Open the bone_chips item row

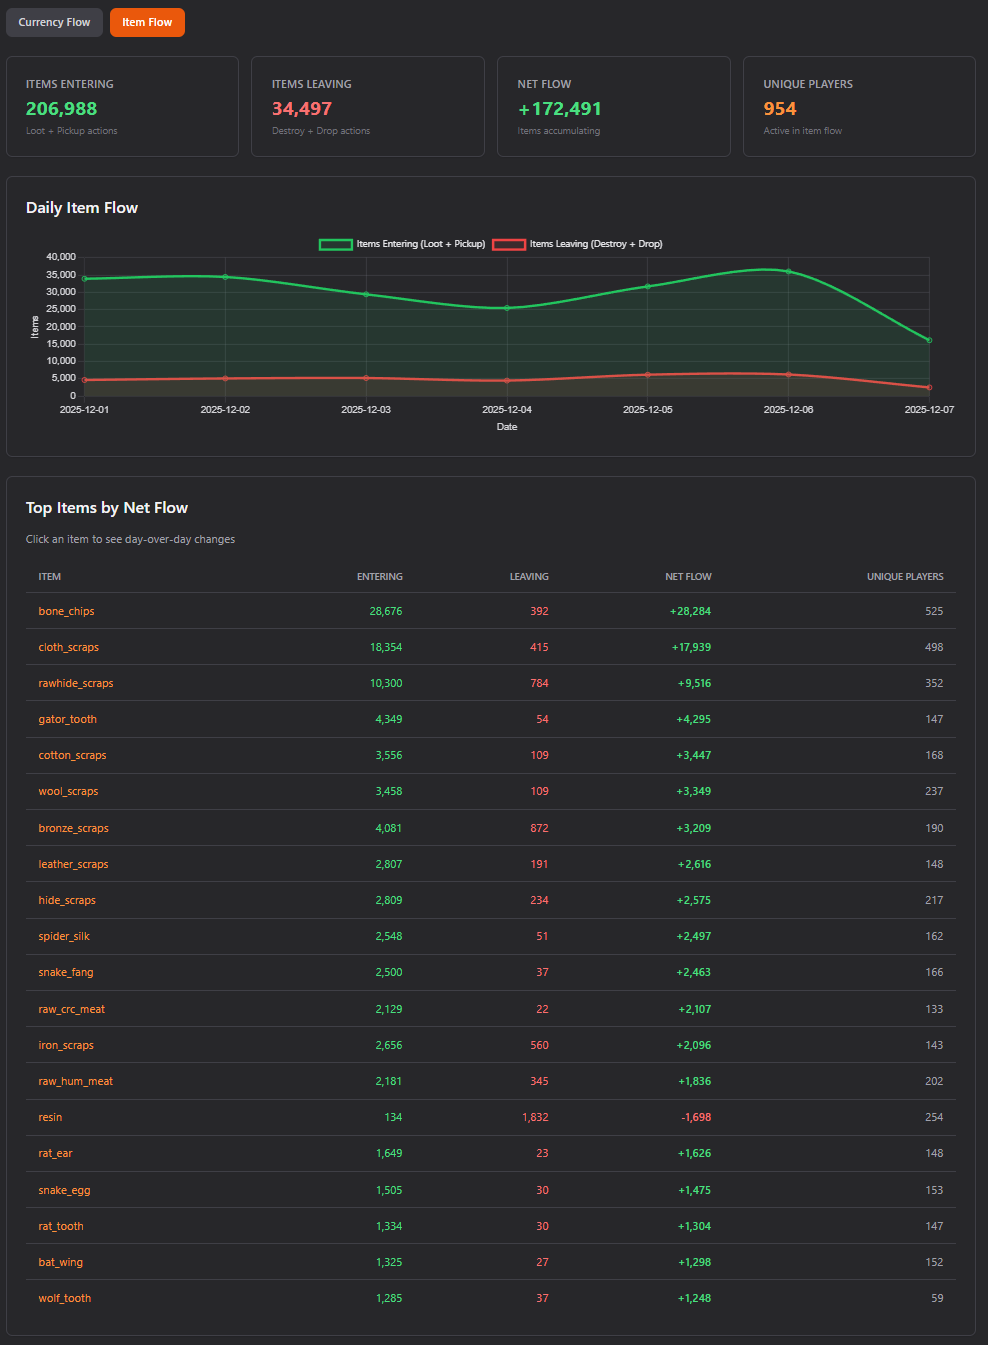[491, 611]
